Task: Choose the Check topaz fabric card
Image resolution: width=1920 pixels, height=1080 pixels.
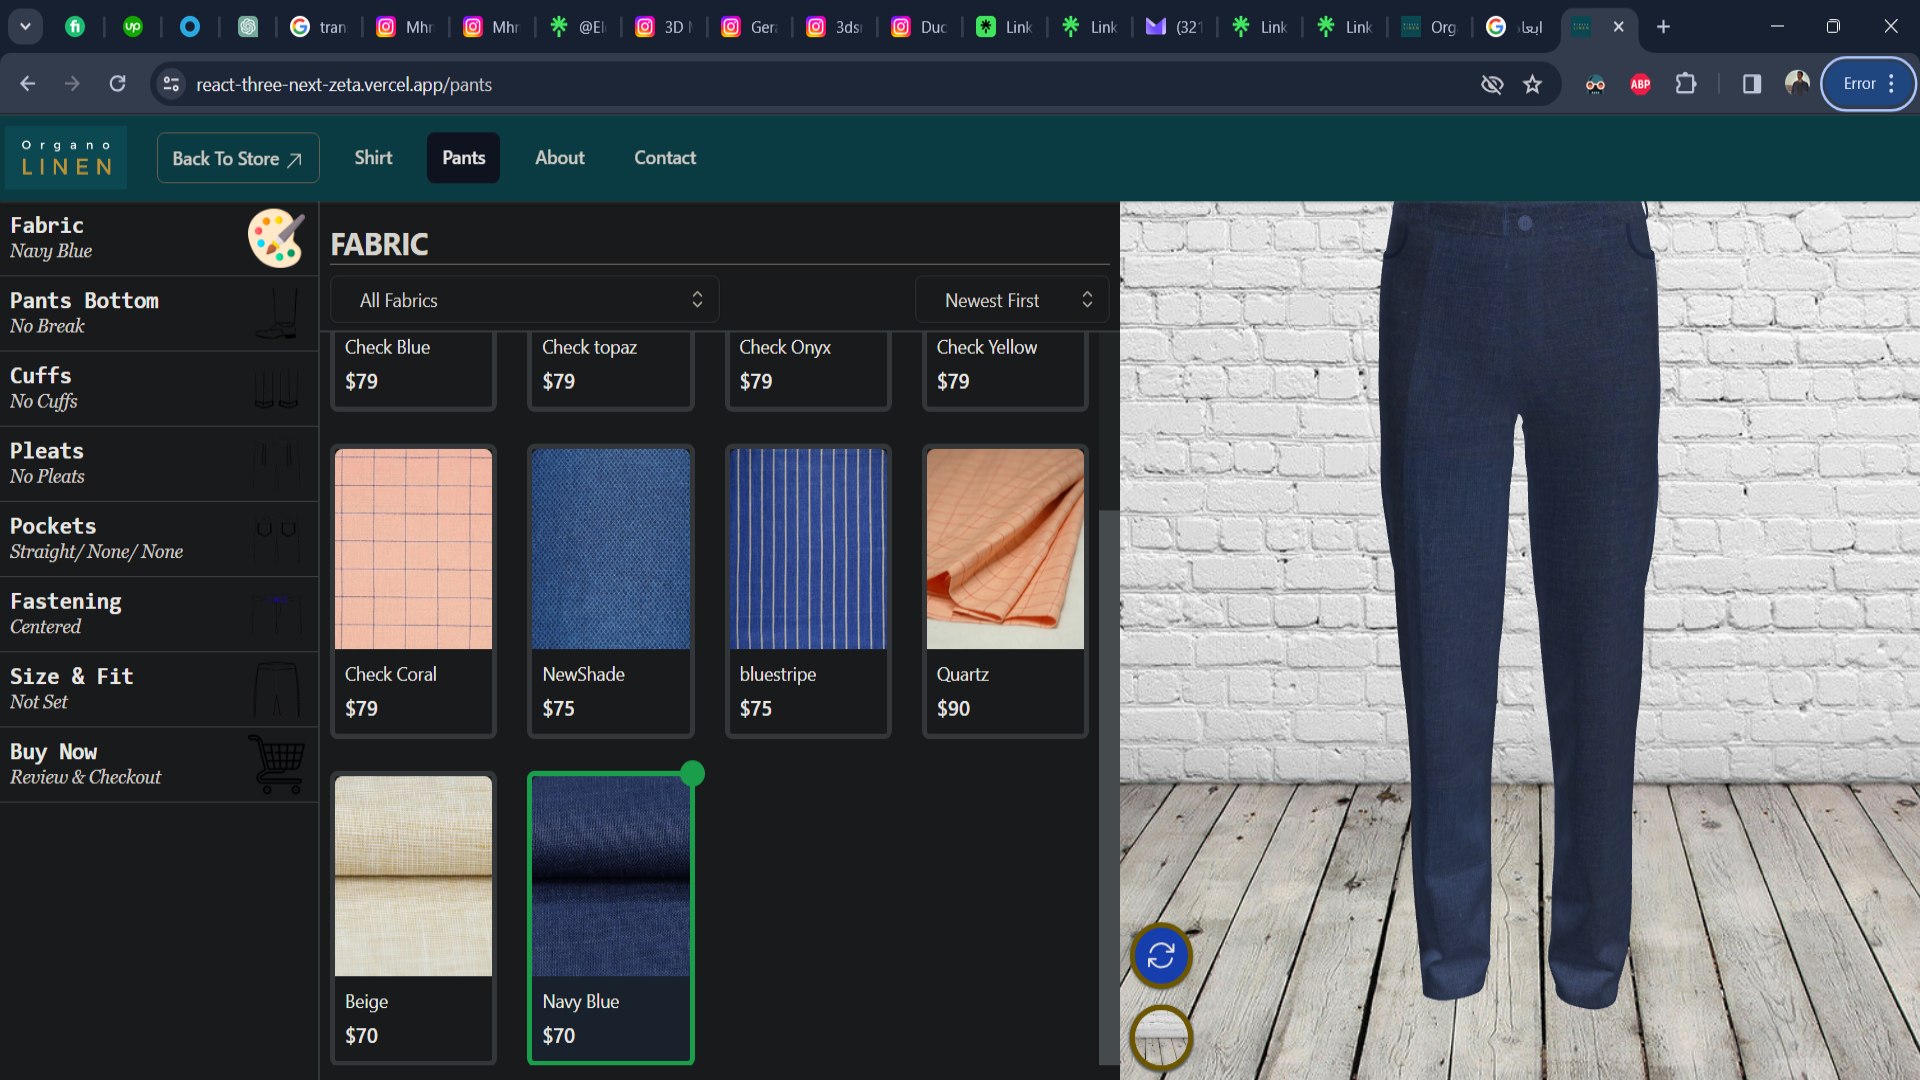Action: tap(610, 370)
